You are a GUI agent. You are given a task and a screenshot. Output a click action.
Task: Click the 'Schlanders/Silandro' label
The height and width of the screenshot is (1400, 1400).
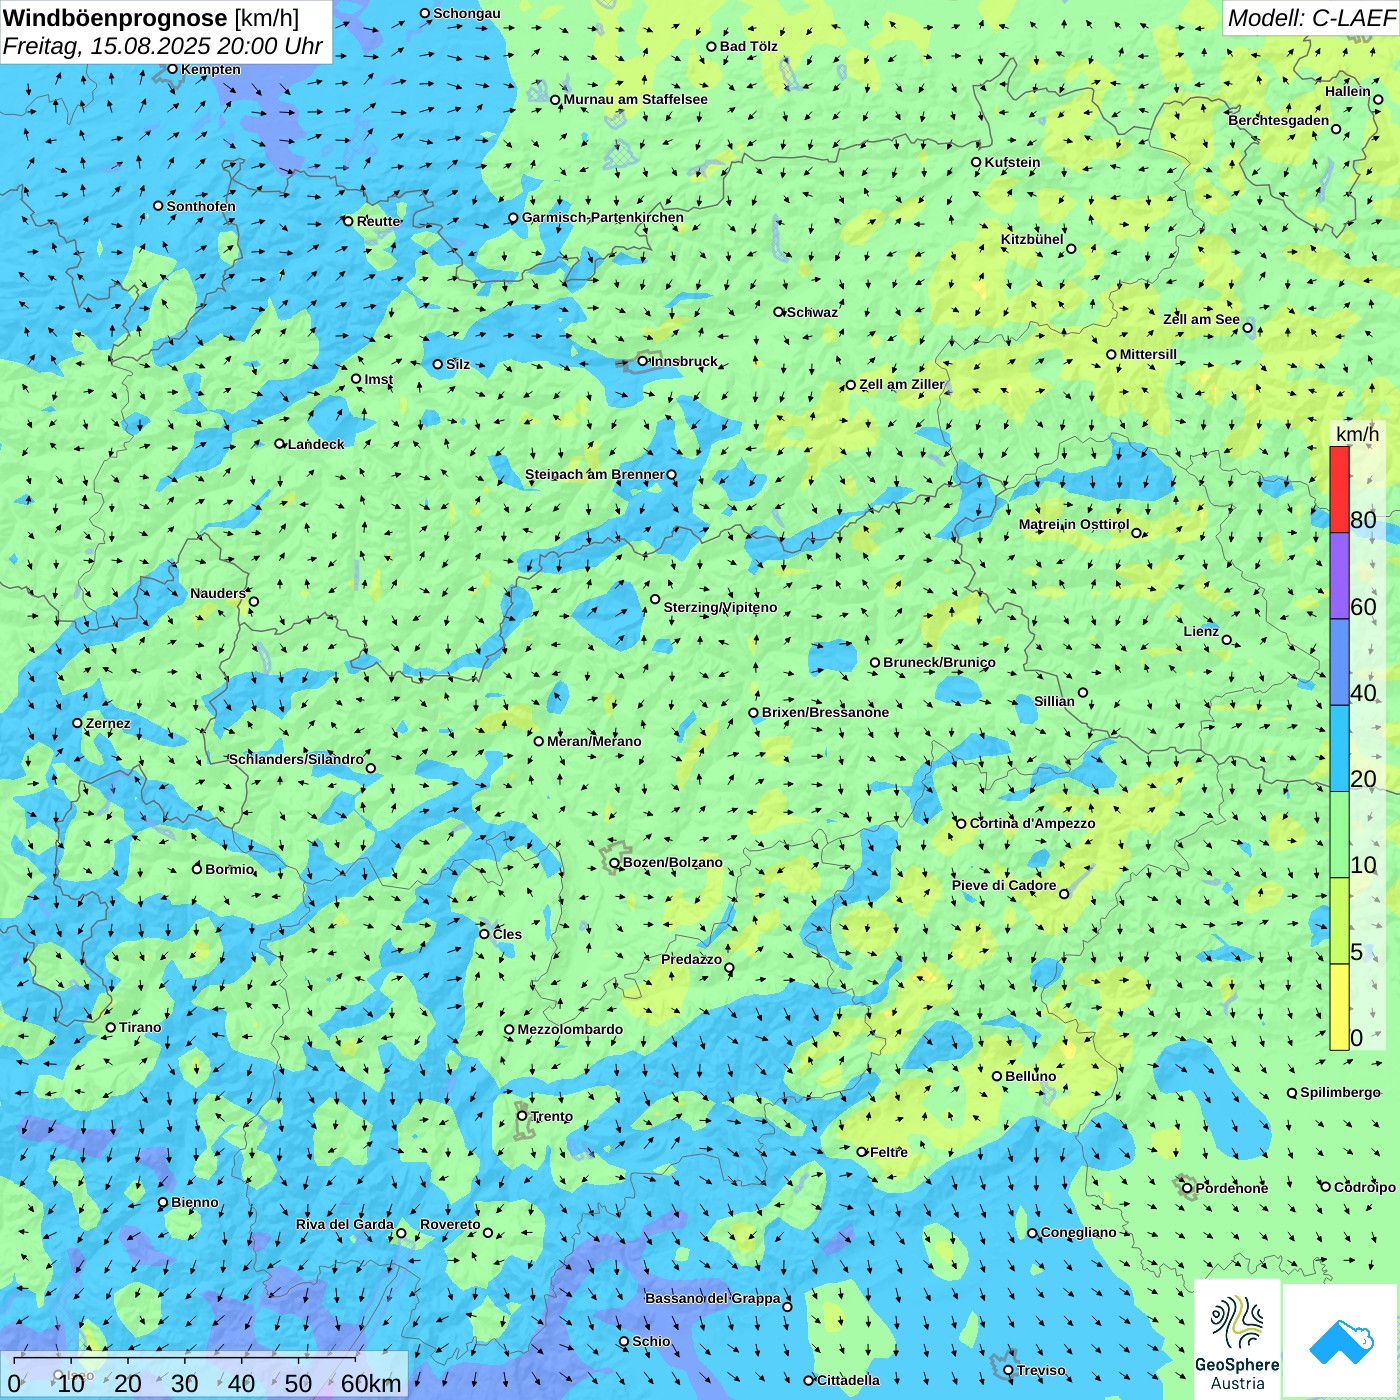click(296, 759)
